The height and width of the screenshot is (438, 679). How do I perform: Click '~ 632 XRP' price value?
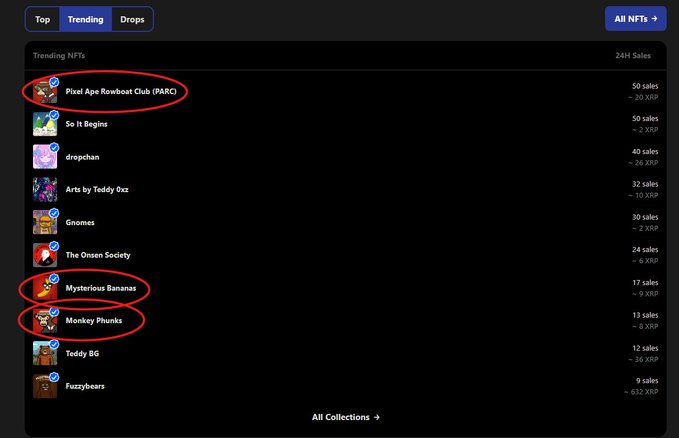[x=641, y=392]
